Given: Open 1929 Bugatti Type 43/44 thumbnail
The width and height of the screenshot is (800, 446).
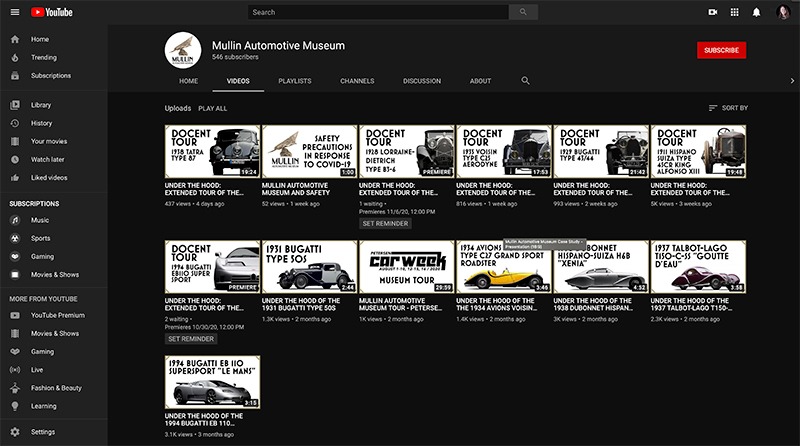Looking at the screenshot, I should click(601, 152).
